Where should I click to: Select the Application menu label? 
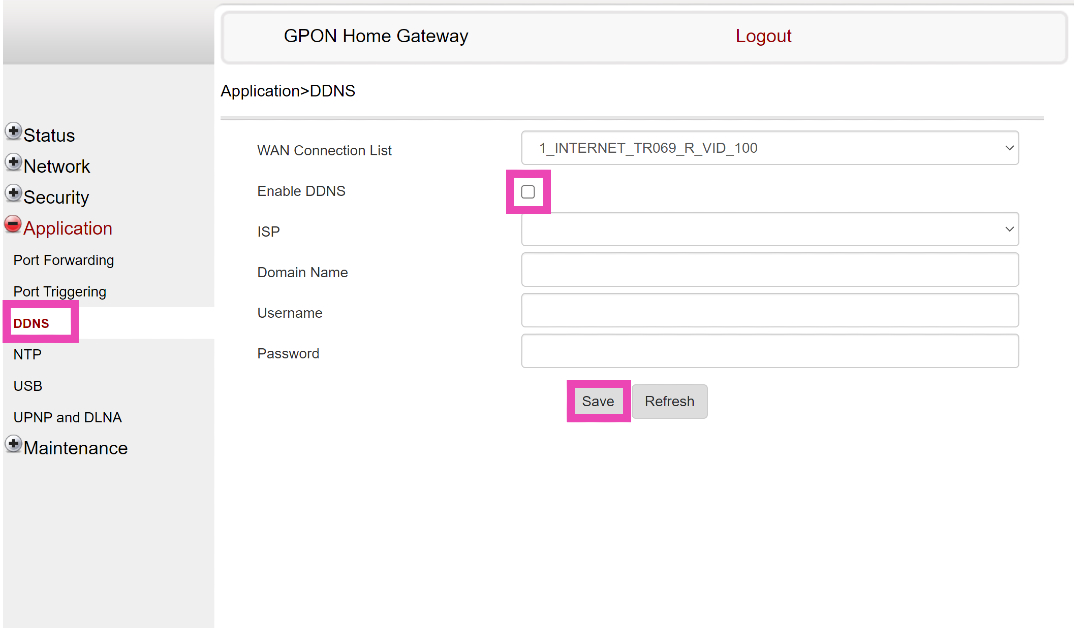click(x=68, y=229)
